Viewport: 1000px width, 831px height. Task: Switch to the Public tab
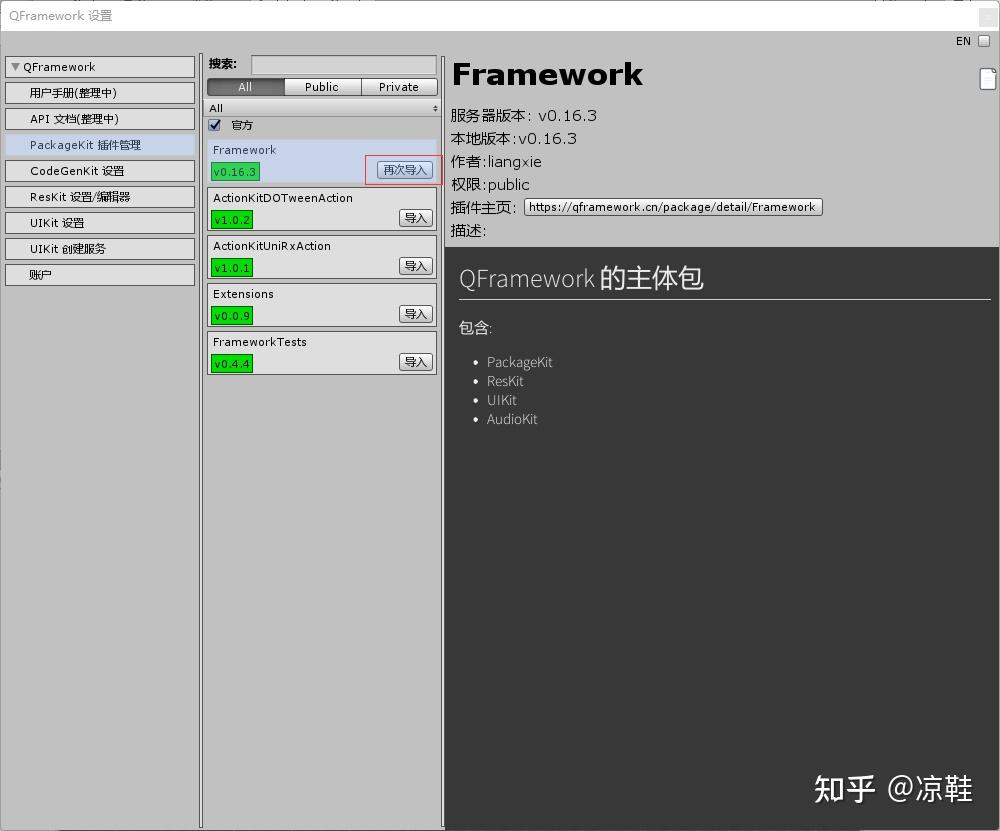tap(321, 87)
